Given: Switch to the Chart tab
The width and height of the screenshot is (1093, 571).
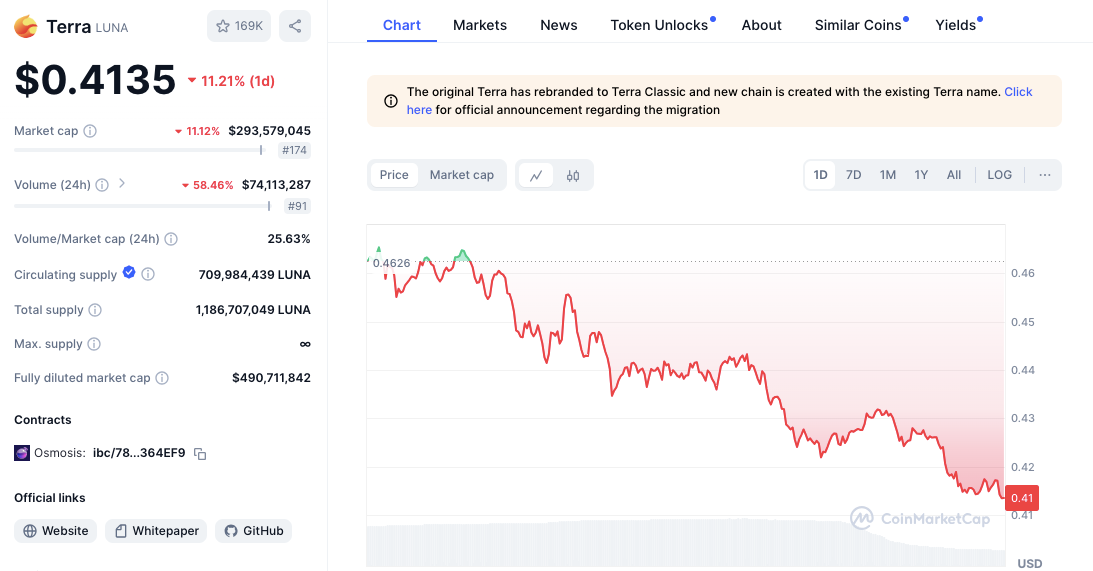Looking at the screenshot, I should pyautogui.click(x=402, y=25).
